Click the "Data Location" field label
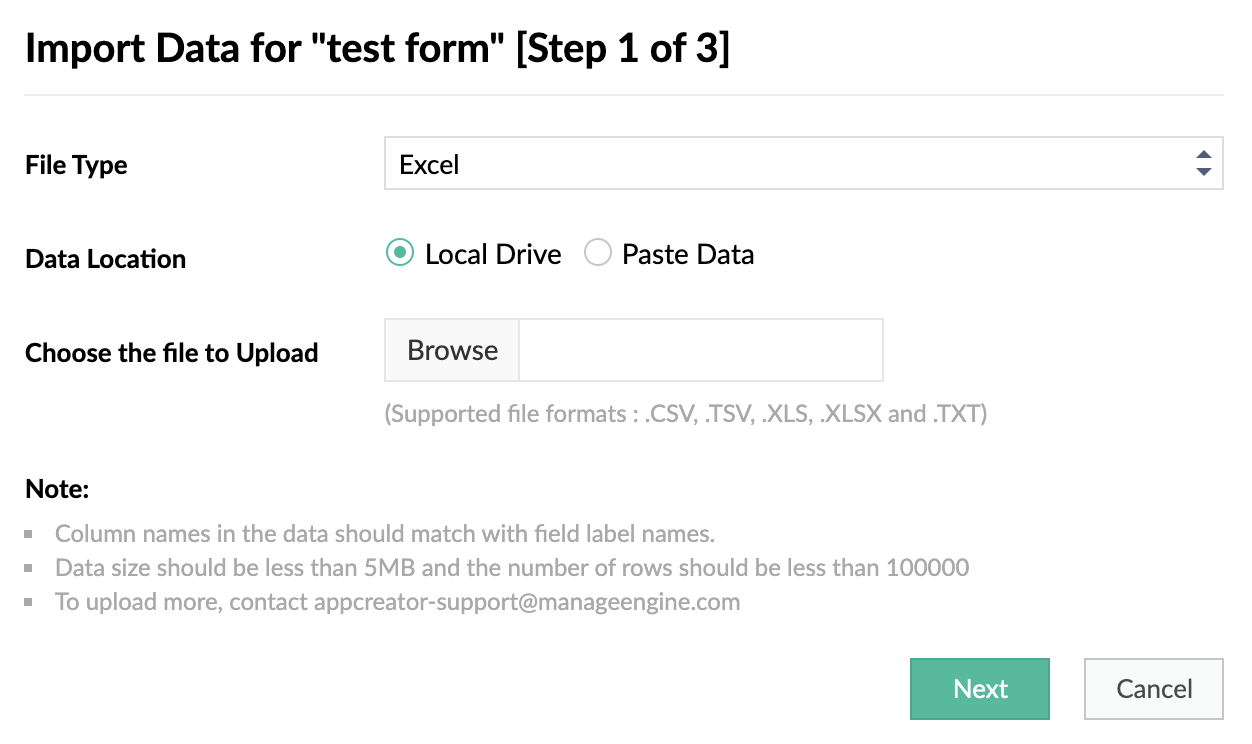 pyautogui.click(x=105, y=259)
